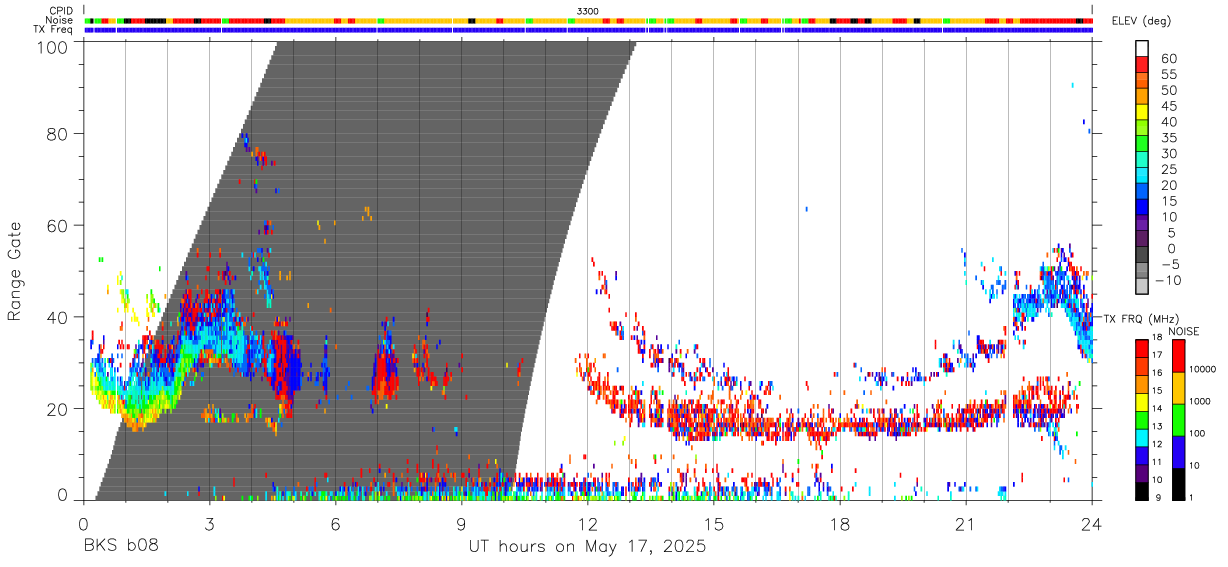The height and width of the screenshot is (567, 1228).
Task: Click the 60 tick on Range Gate axis
Action: coord(58,225)
